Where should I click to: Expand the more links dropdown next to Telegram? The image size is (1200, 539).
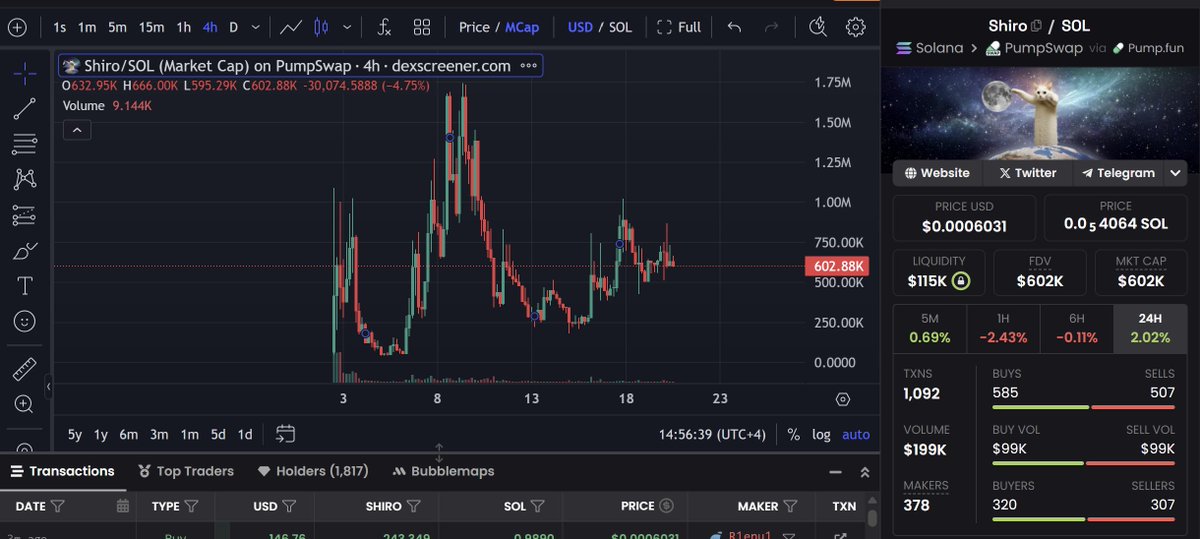(1176, 173)
